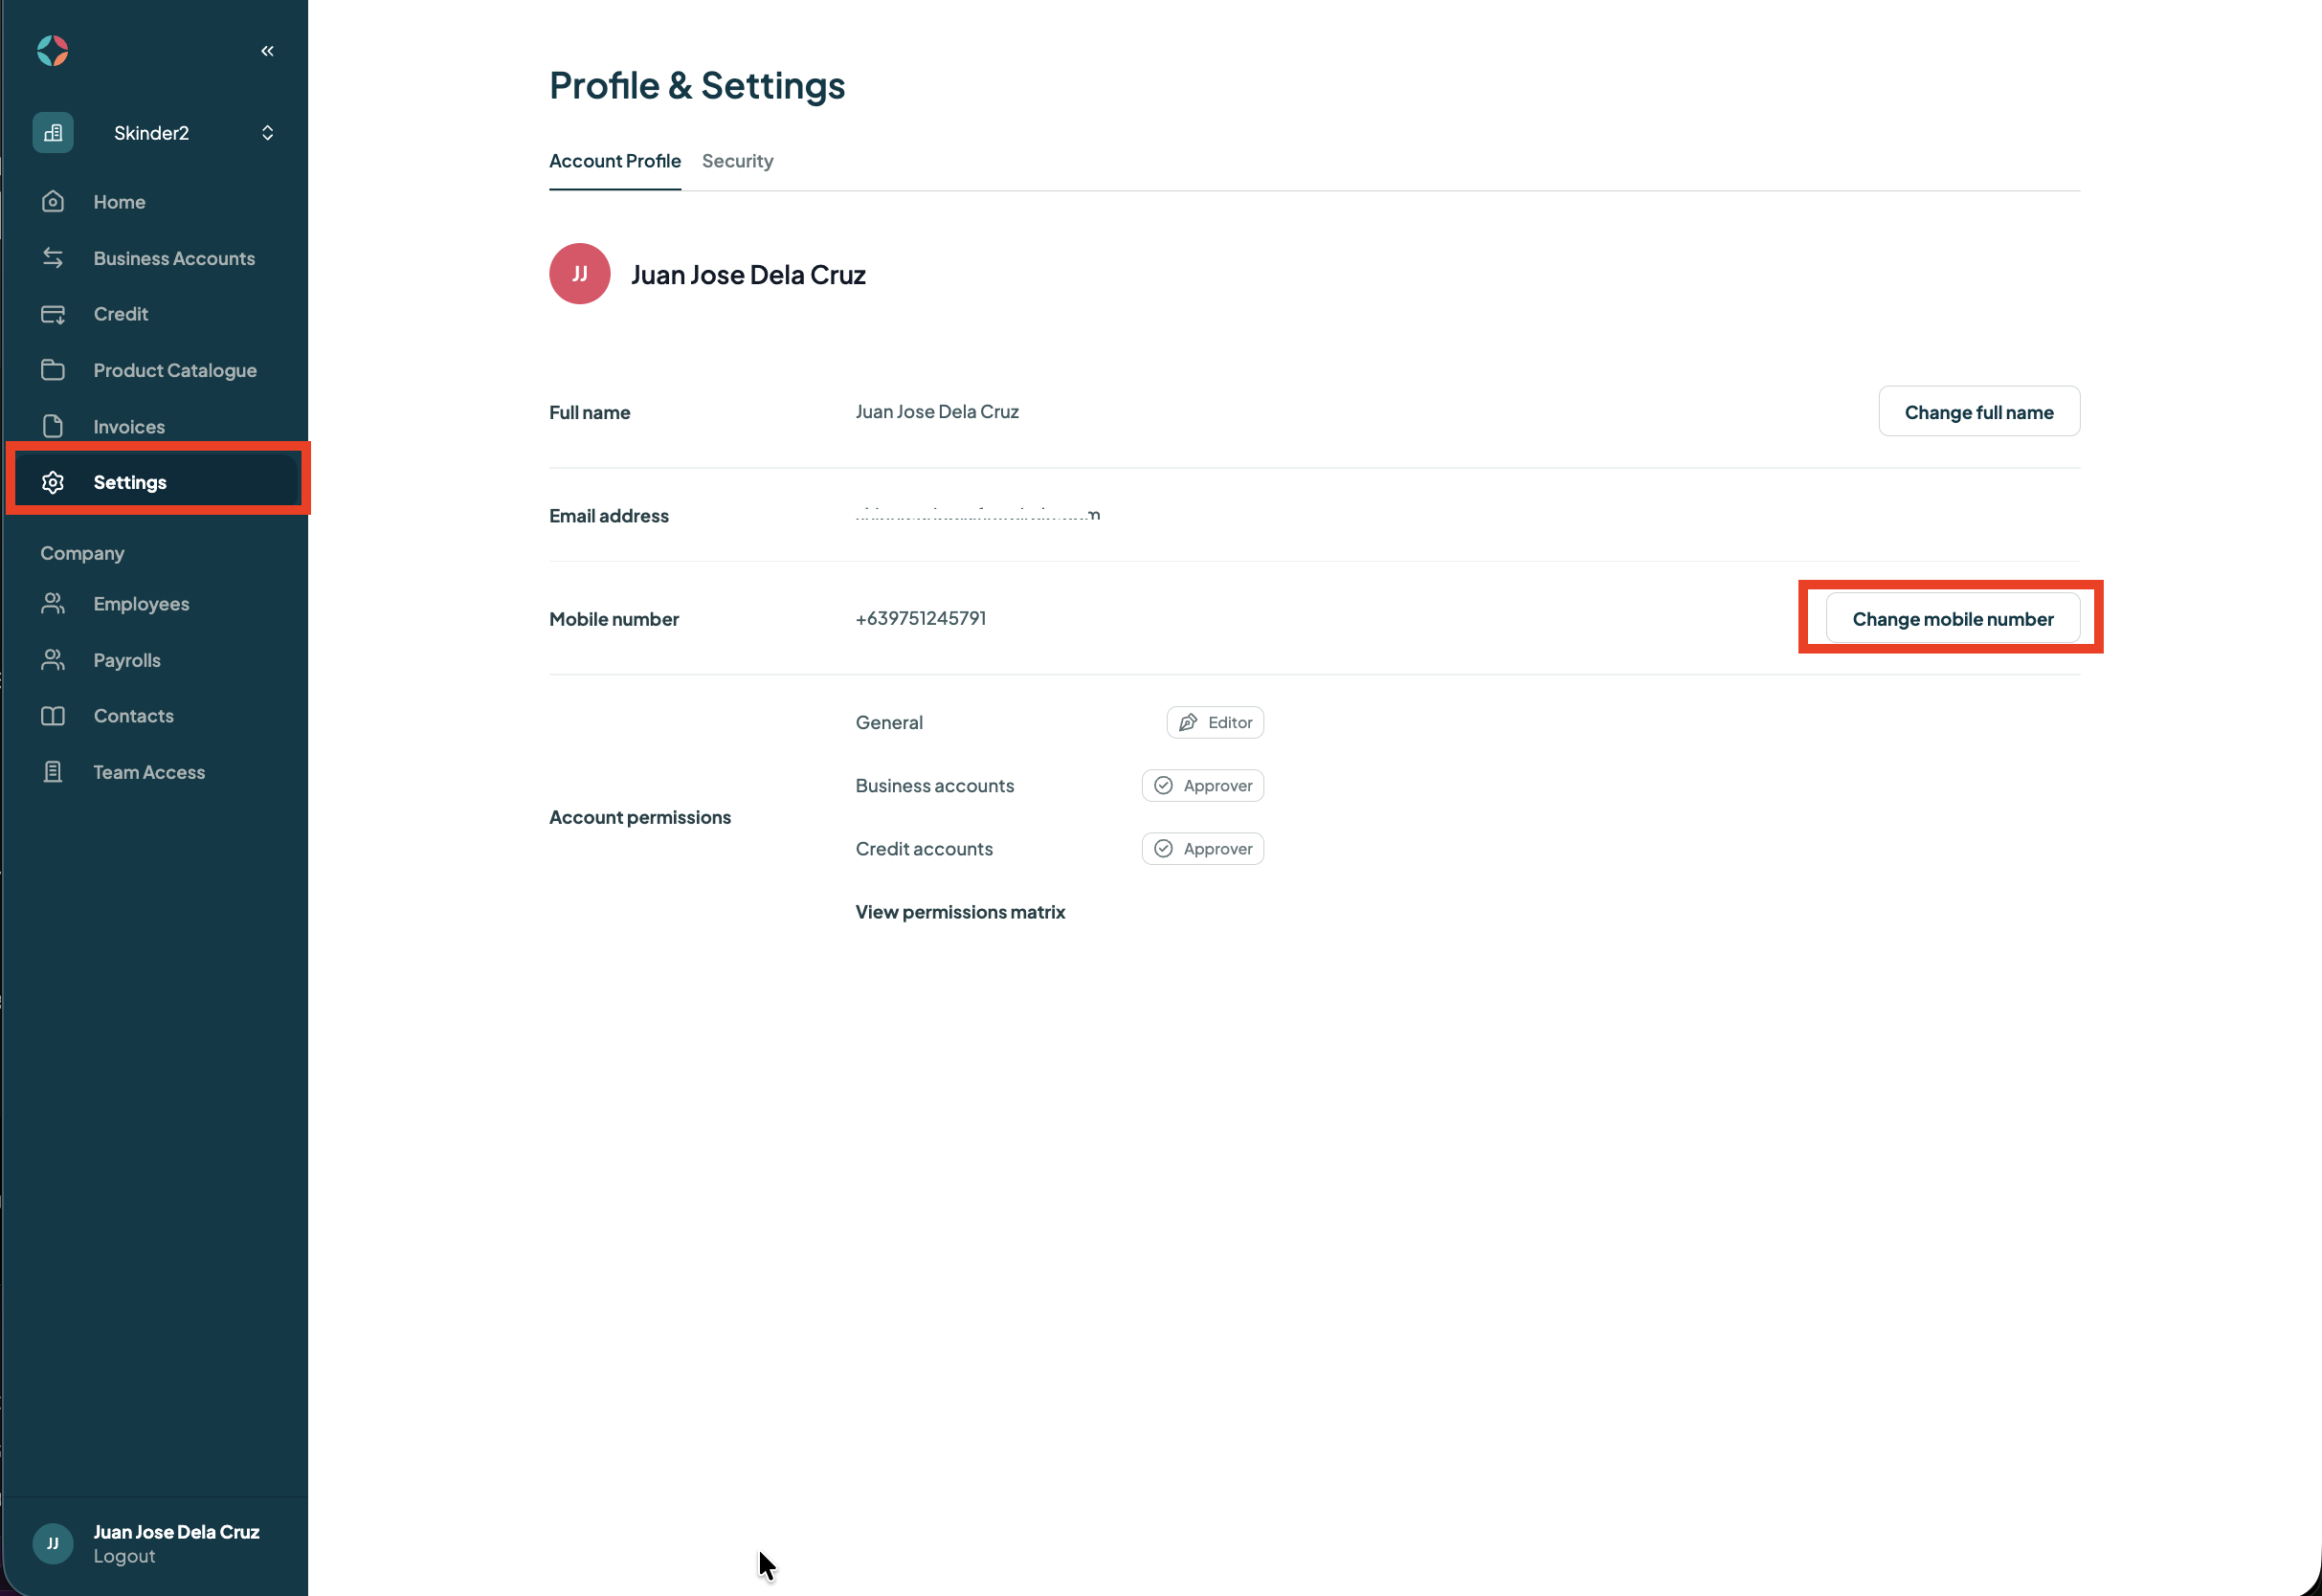This screenshot has height=1596, width=2322.
Task: Click the app logo in the sidebar
Action: [x=53, y=50]
